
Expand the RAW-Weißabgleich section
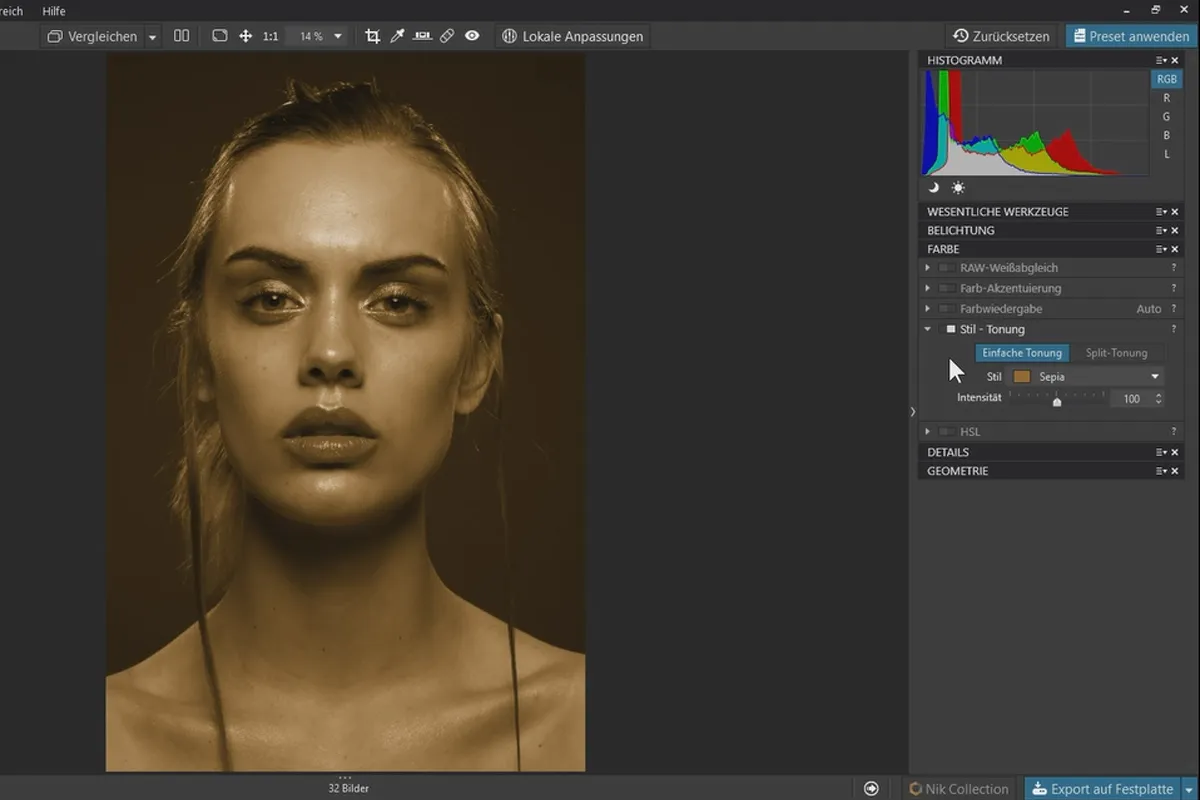point(928,268)
